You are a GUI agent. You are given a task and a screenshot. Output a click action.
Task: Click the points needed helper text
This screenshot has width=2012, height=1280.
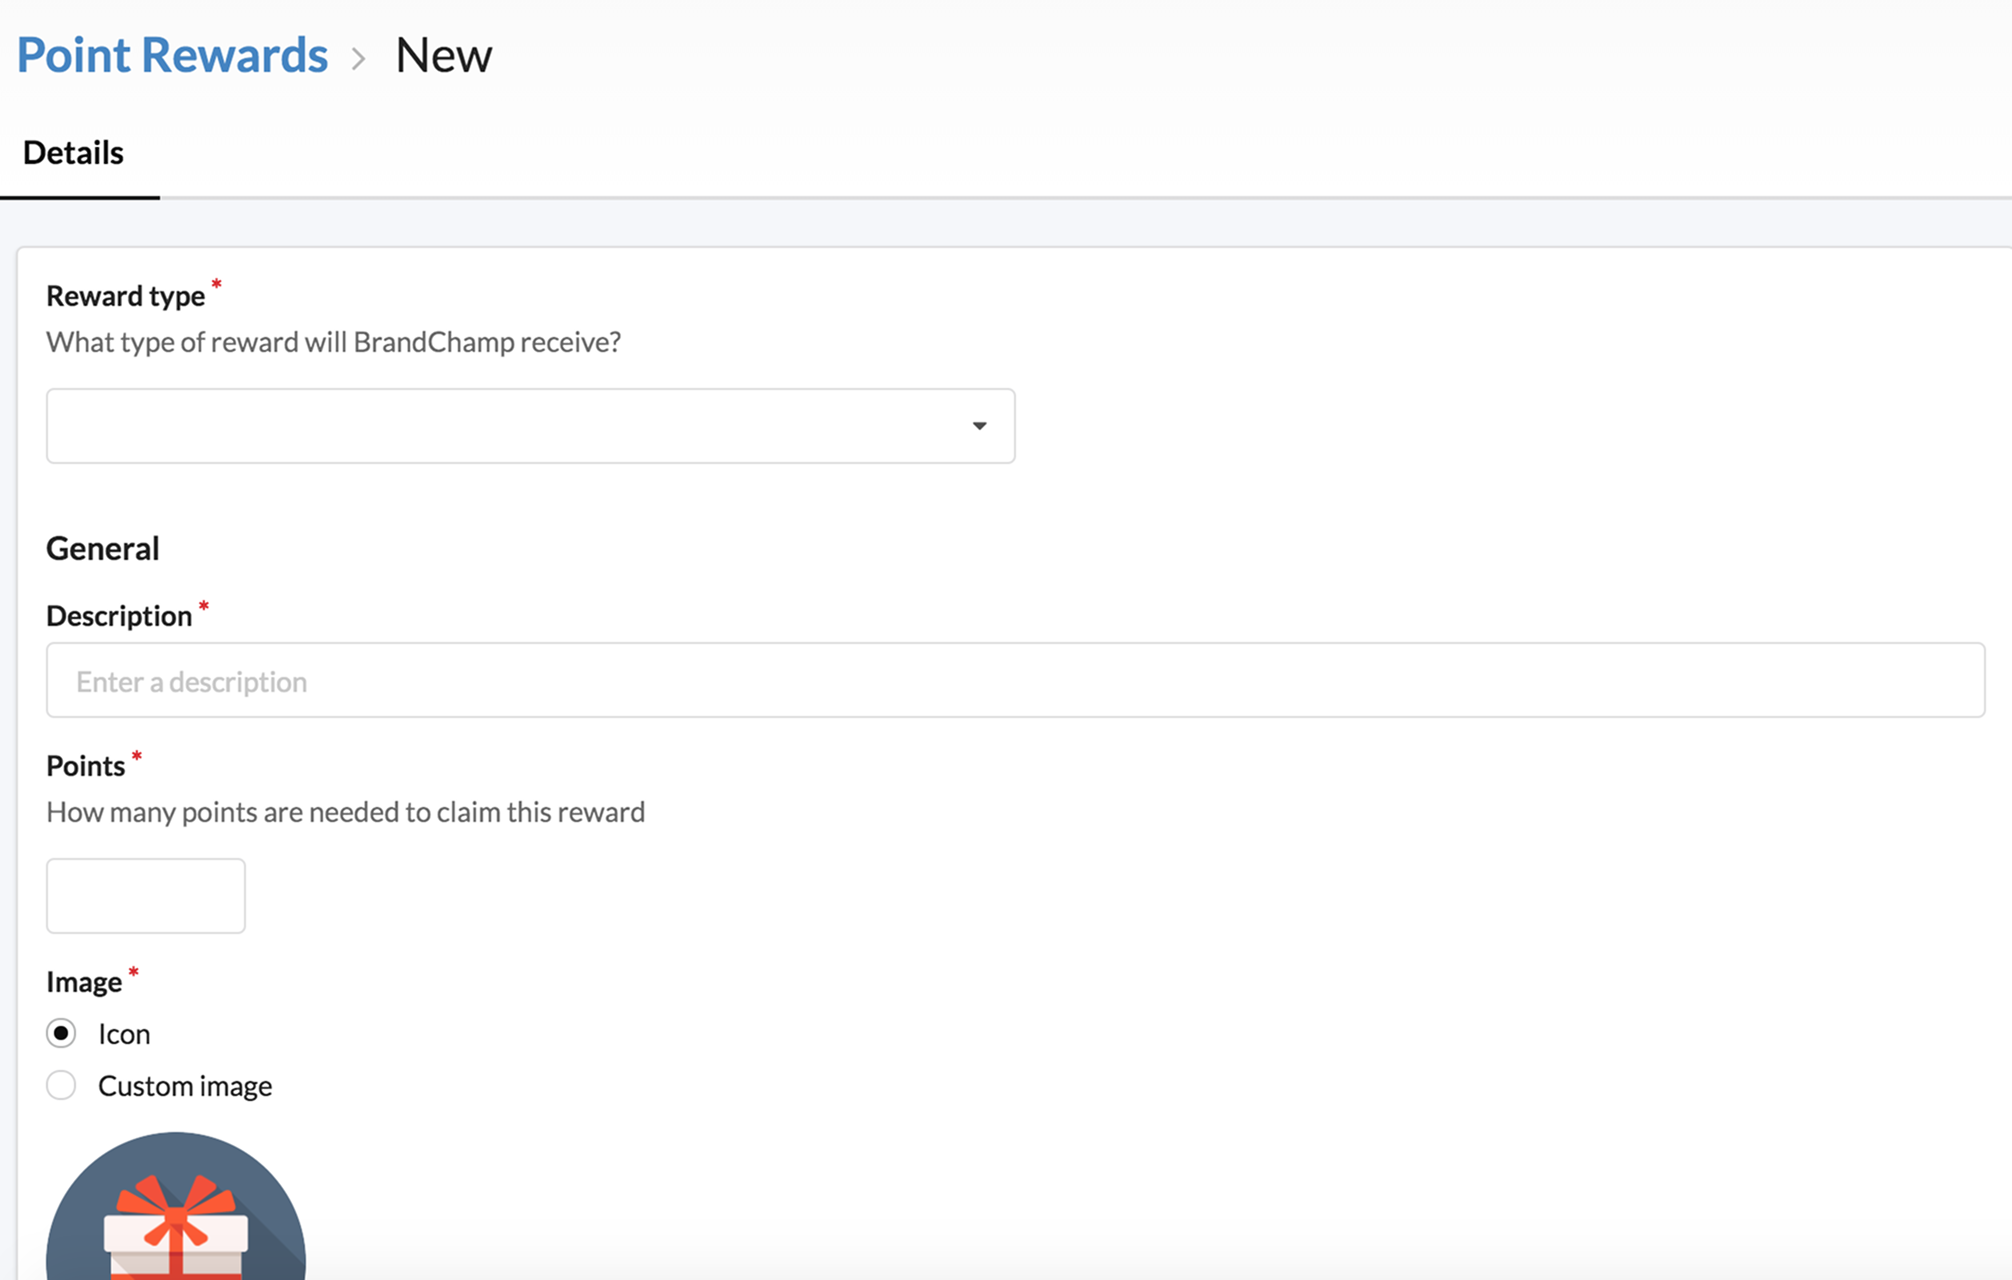[x=345, y=812]
